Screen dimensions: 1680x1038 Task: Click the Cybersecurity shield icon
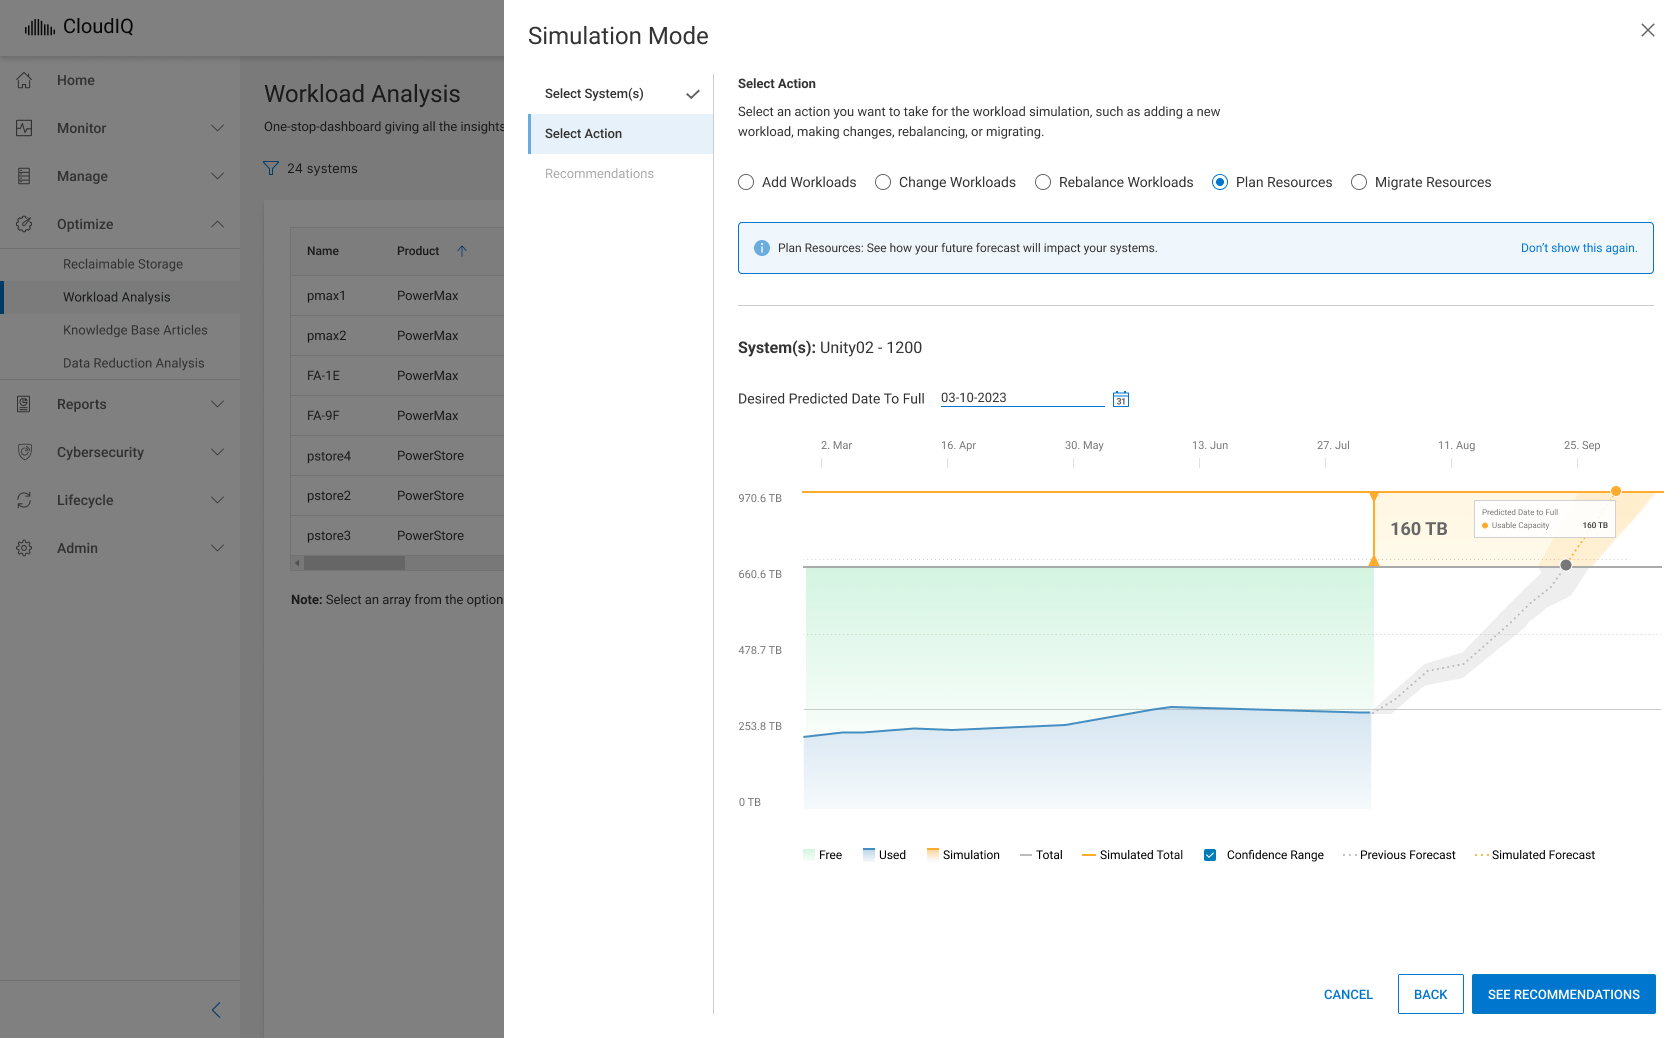point(25,452)
